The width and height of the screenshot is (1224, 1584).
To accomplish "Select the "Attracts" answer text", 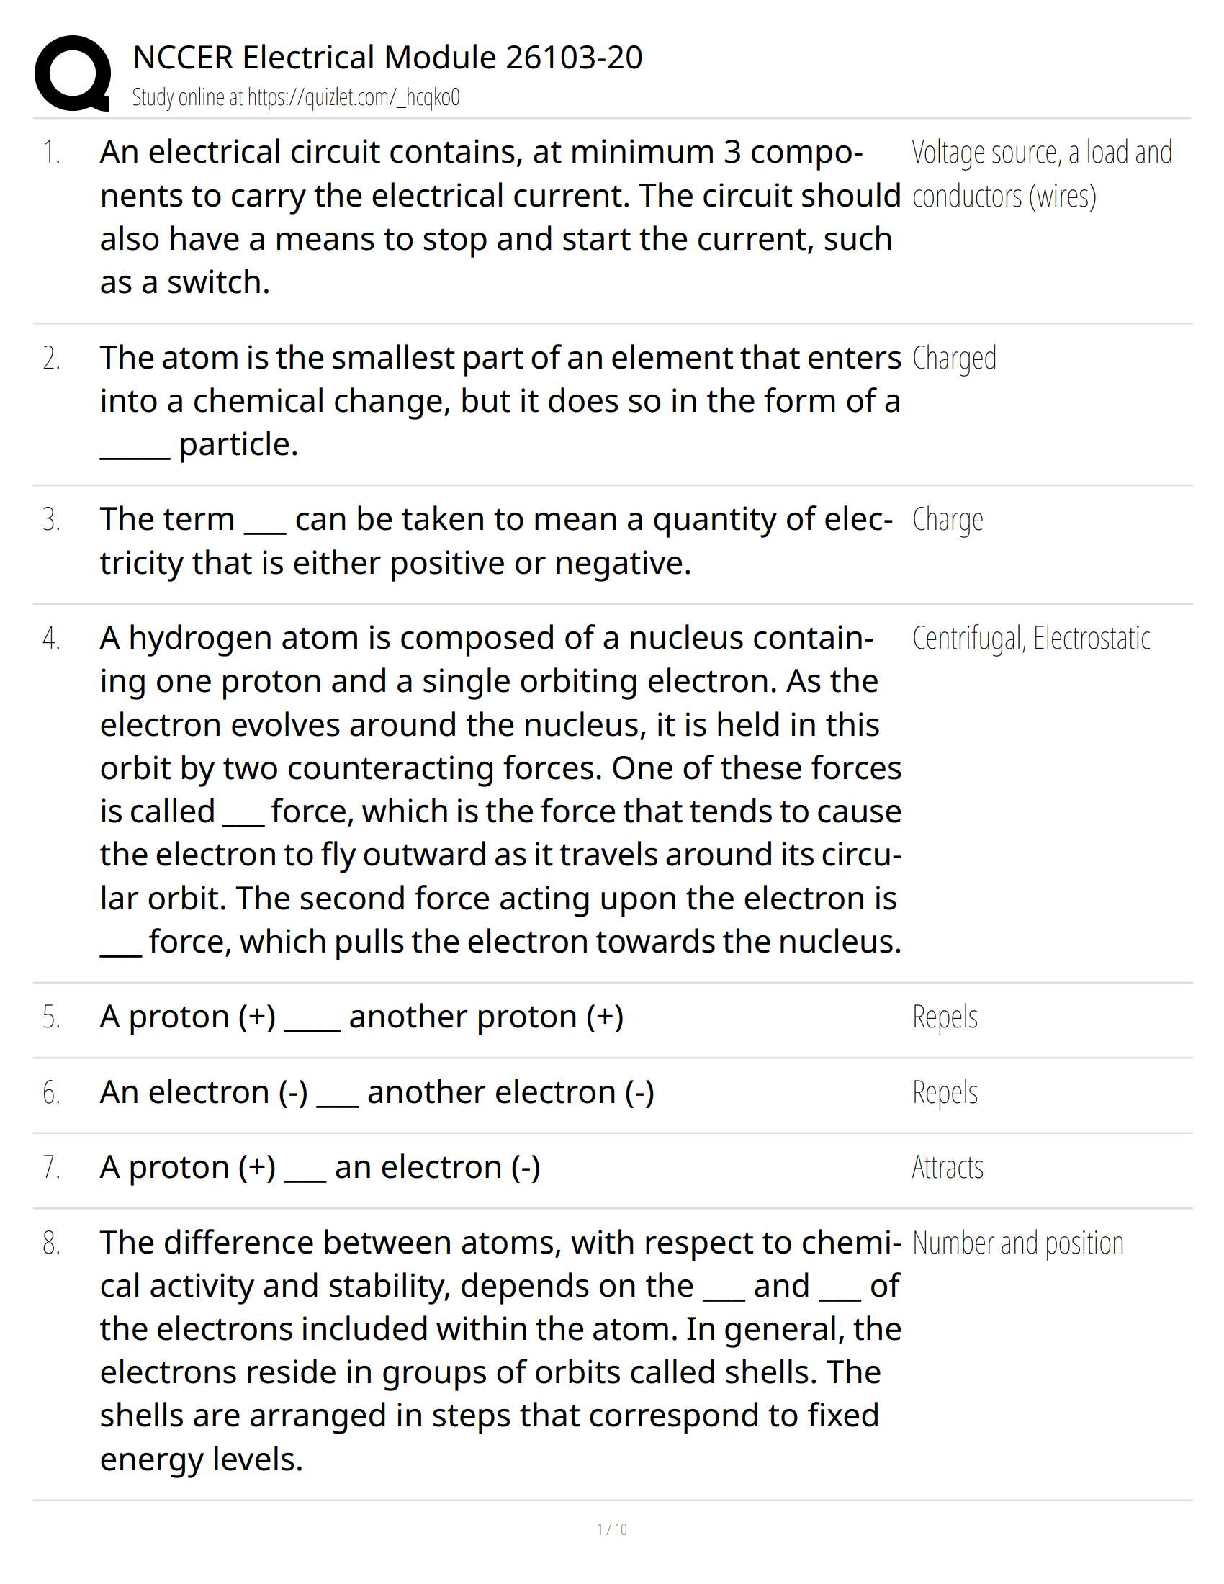I will pos(947,1167).
